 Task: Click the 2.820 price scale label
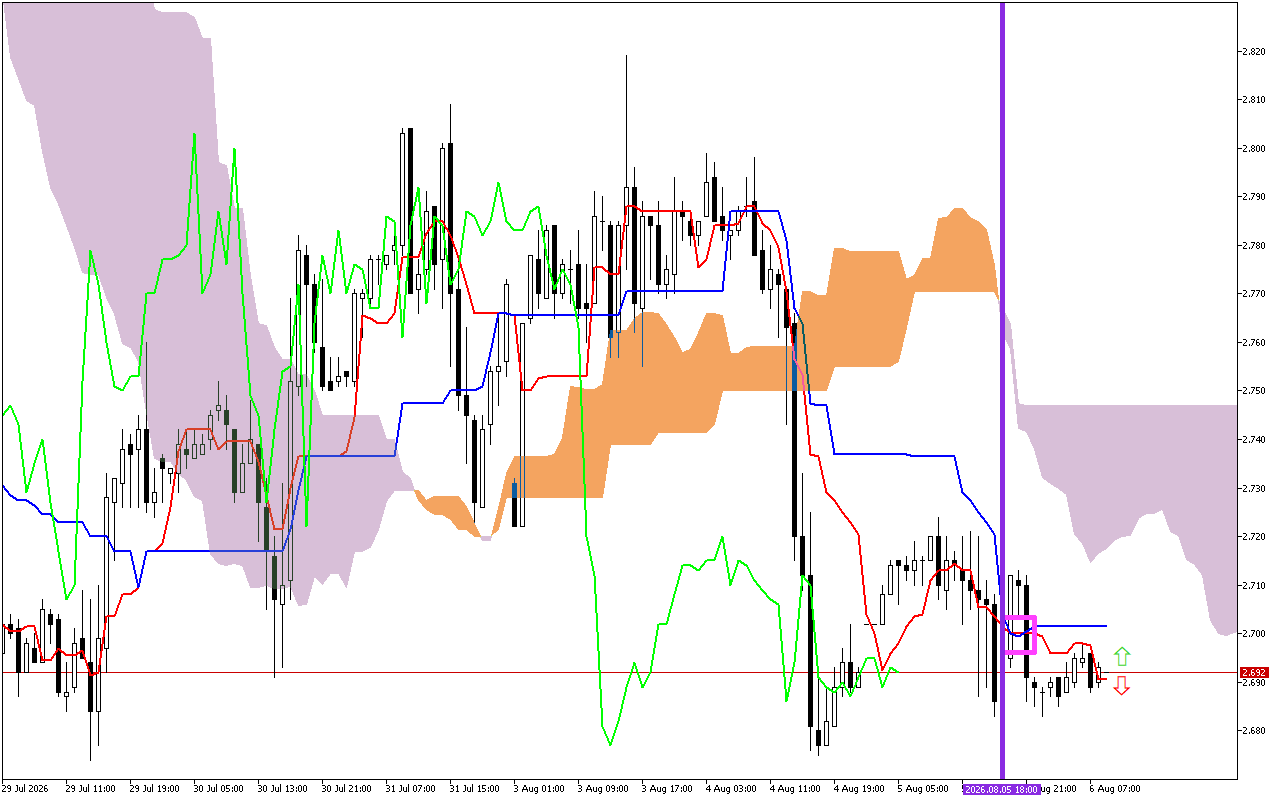(x=1254, y=51)
